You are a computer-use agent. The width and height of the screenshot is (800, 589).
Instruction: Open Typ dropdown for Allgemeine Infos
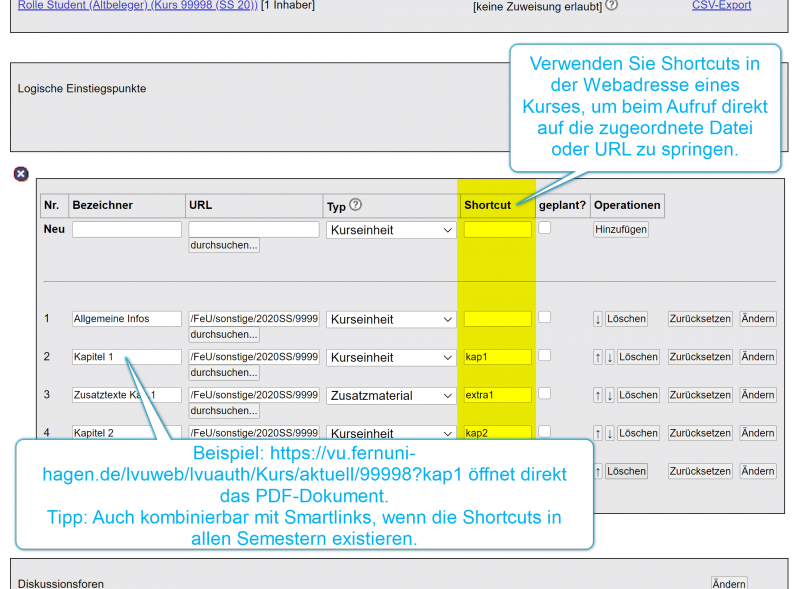click(391, 320)
